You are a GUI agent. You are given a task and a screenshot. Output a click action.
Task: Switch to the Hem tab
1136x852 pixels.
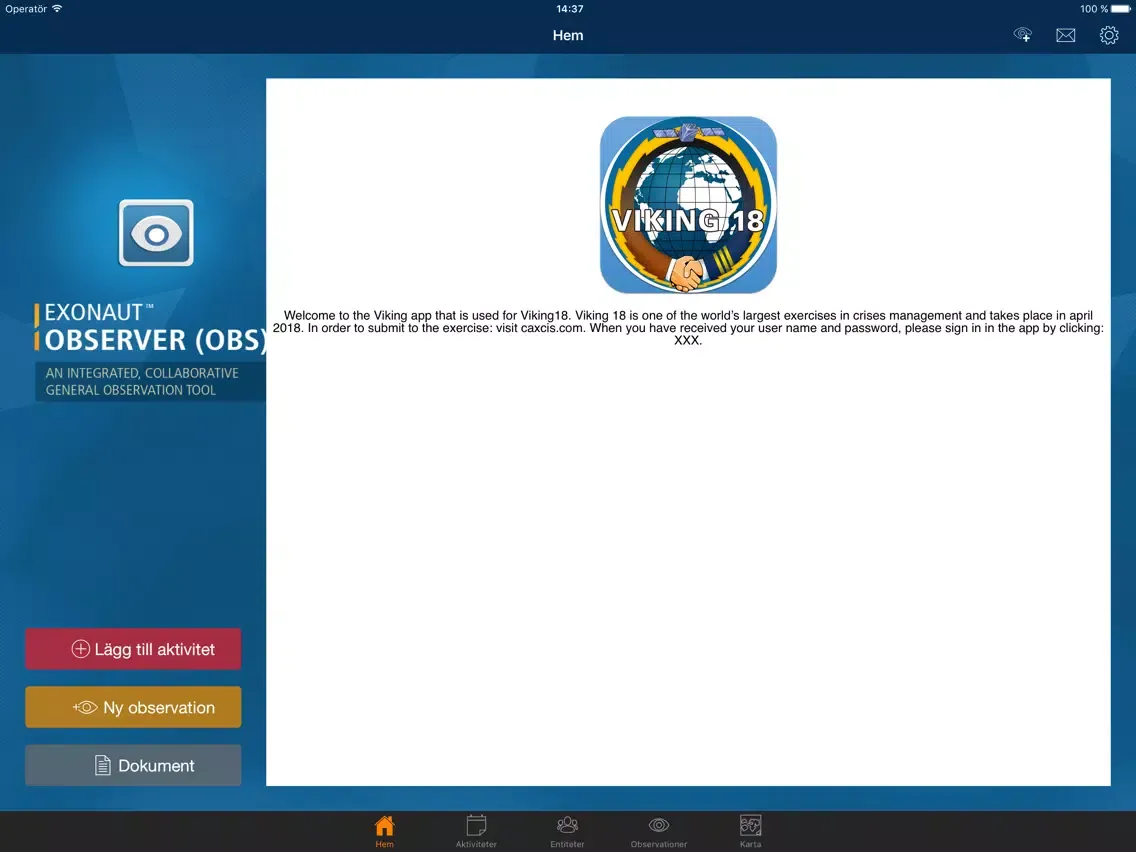385,831
